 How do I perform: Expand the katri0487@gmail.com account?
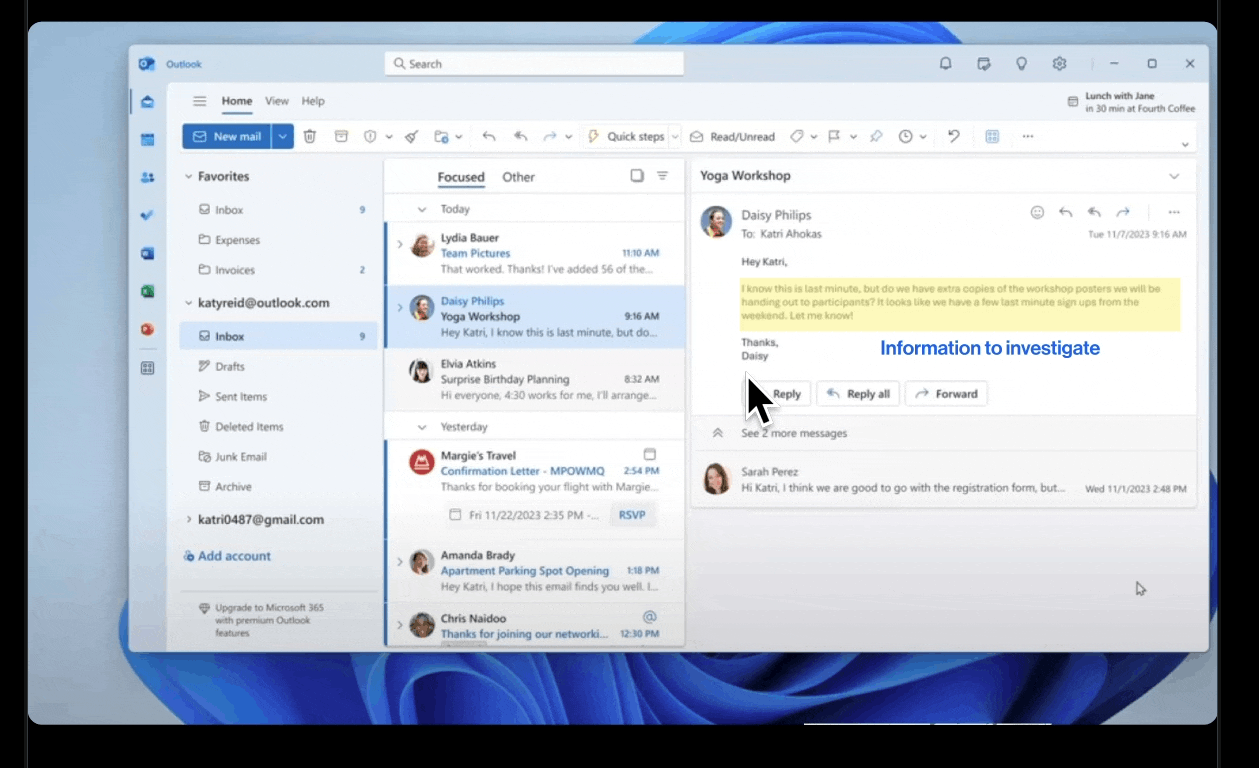tap(188, 520)
